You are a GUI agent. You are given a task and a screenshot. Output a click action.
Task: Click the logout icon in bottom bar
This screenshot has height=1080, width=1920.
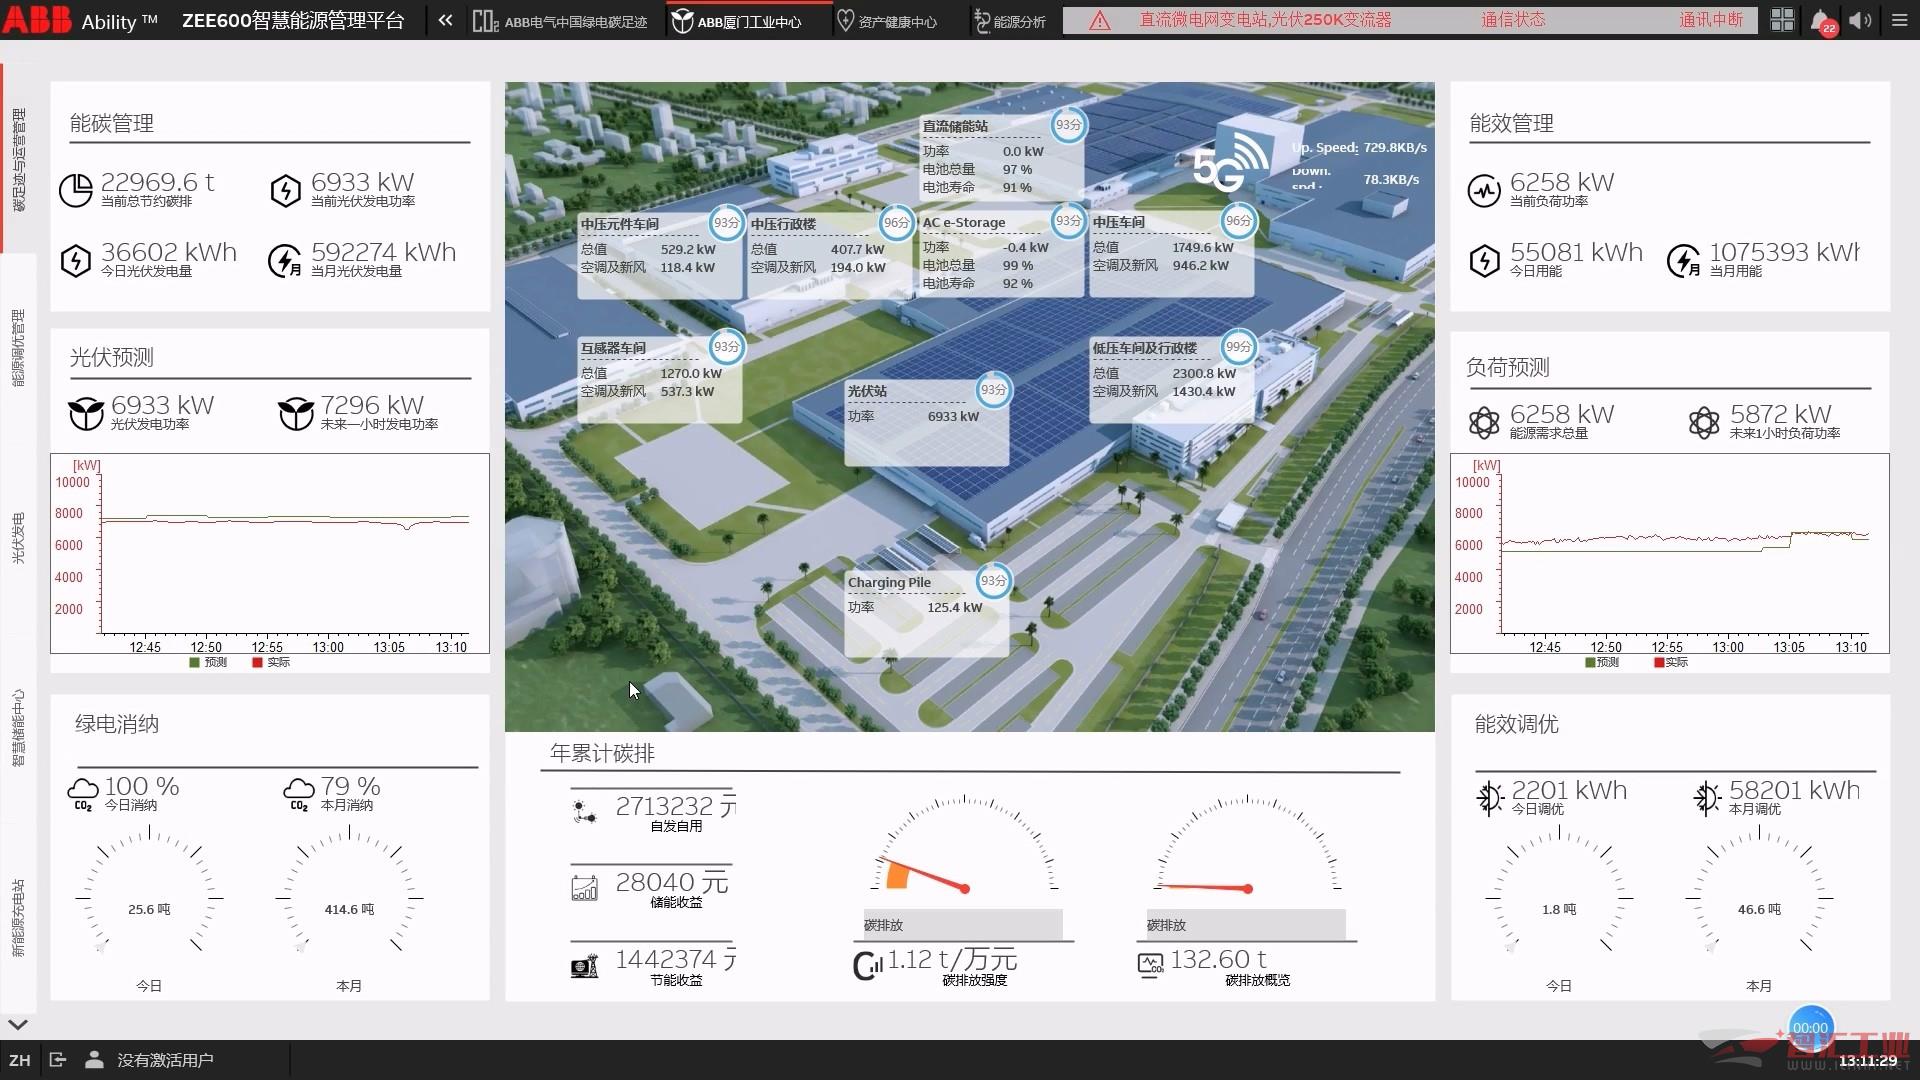[x=57, y=1060]
